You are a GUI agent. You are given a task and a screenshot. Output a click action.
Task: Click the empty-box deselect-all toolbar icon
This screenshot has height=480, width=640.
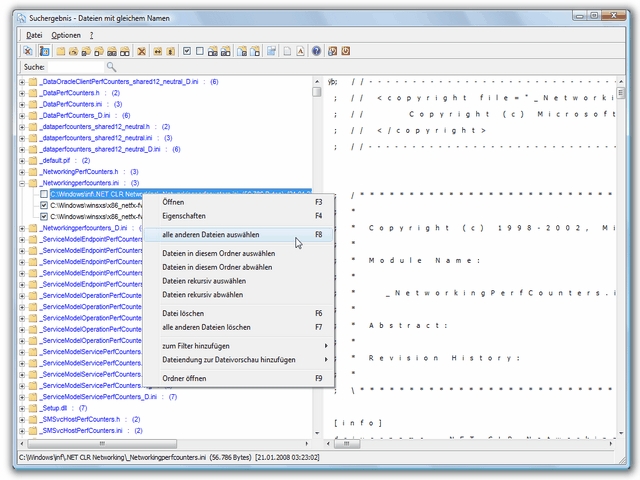200,51
